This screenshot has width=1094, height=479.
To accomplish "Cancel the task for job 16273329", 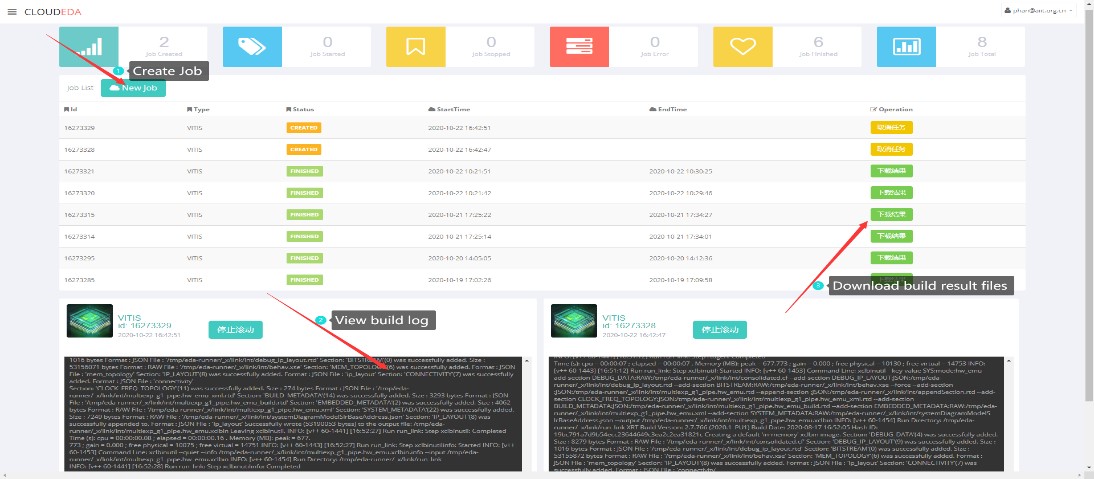I will click(x=891, y=128).
